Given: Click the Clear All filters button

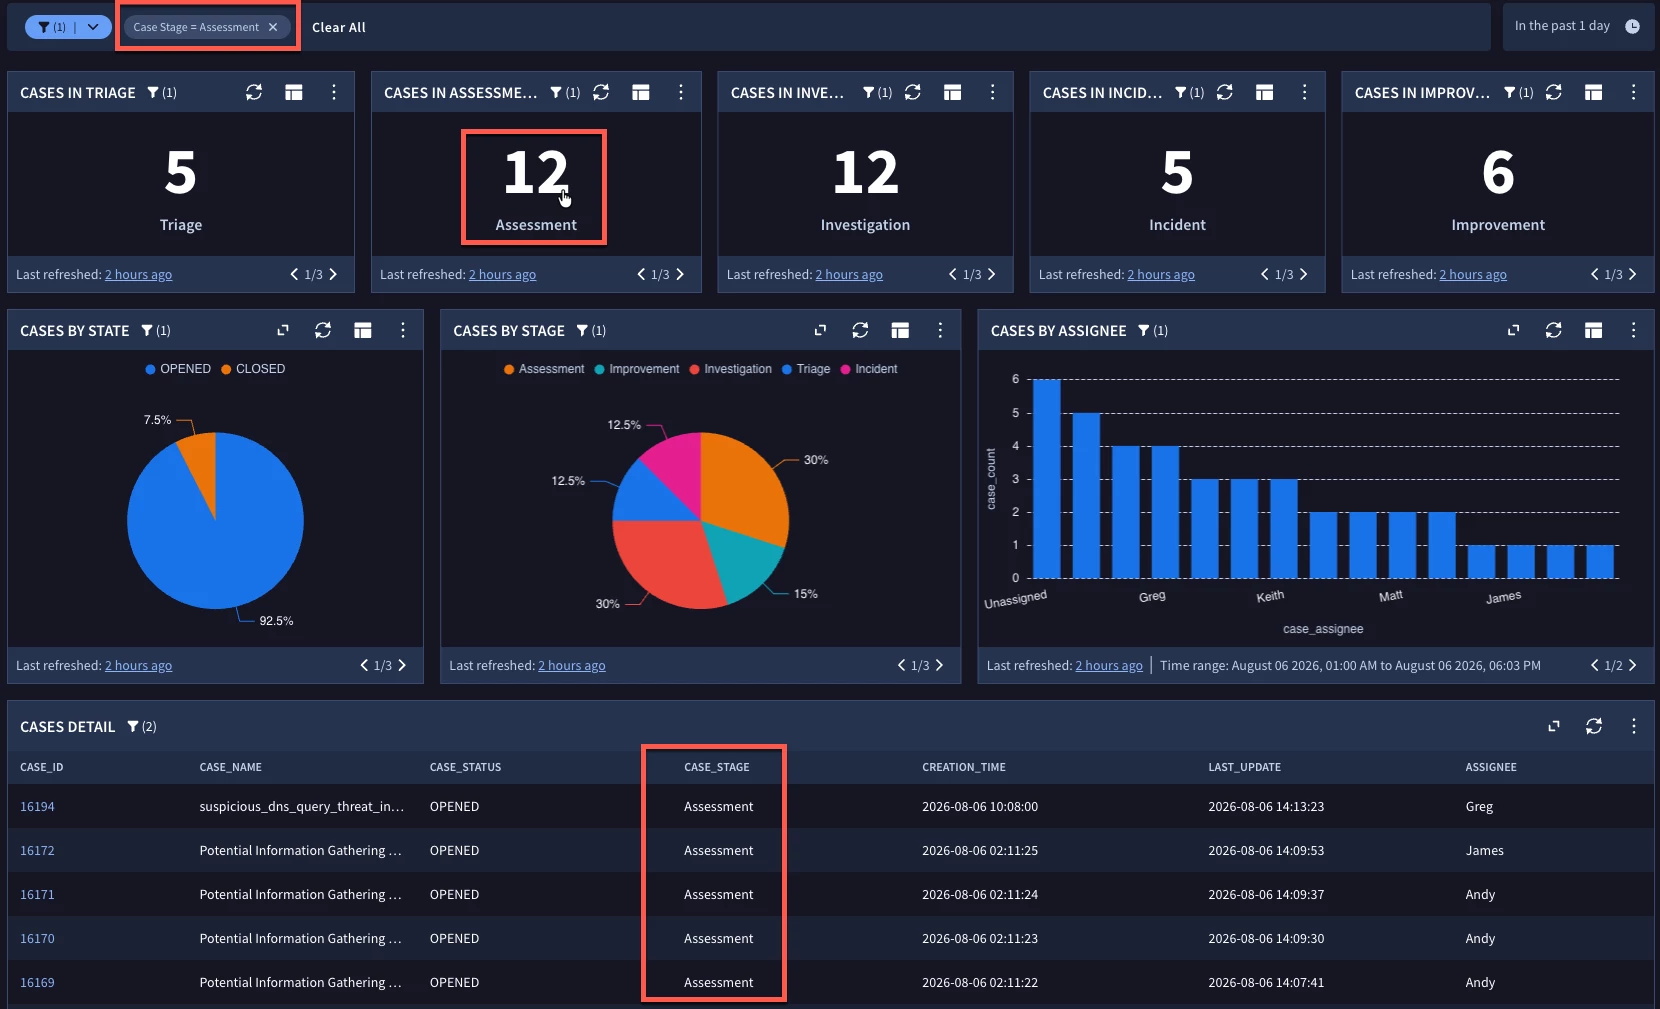Looking at the screenshot, I should pyautogui.click(x=339, y=27).
